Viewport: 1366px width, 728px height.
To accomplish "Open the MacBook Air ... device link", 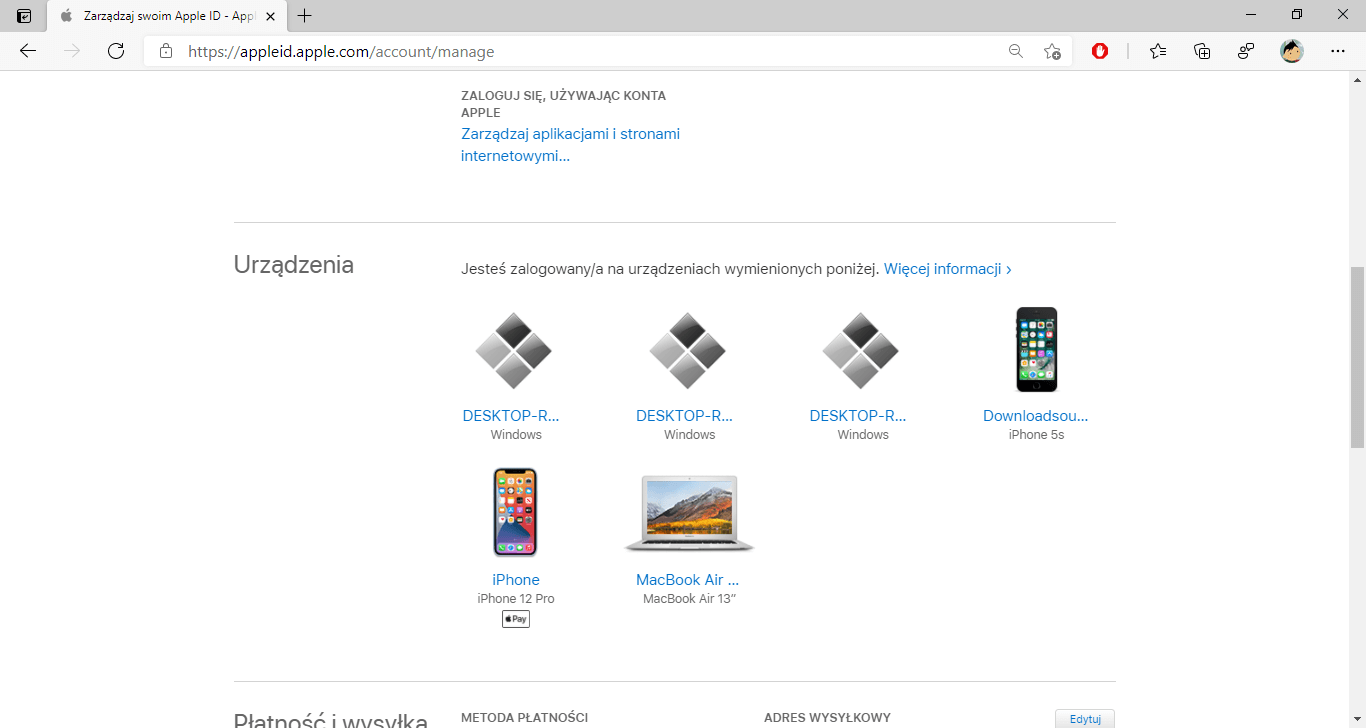I will (x=688, y=580).
